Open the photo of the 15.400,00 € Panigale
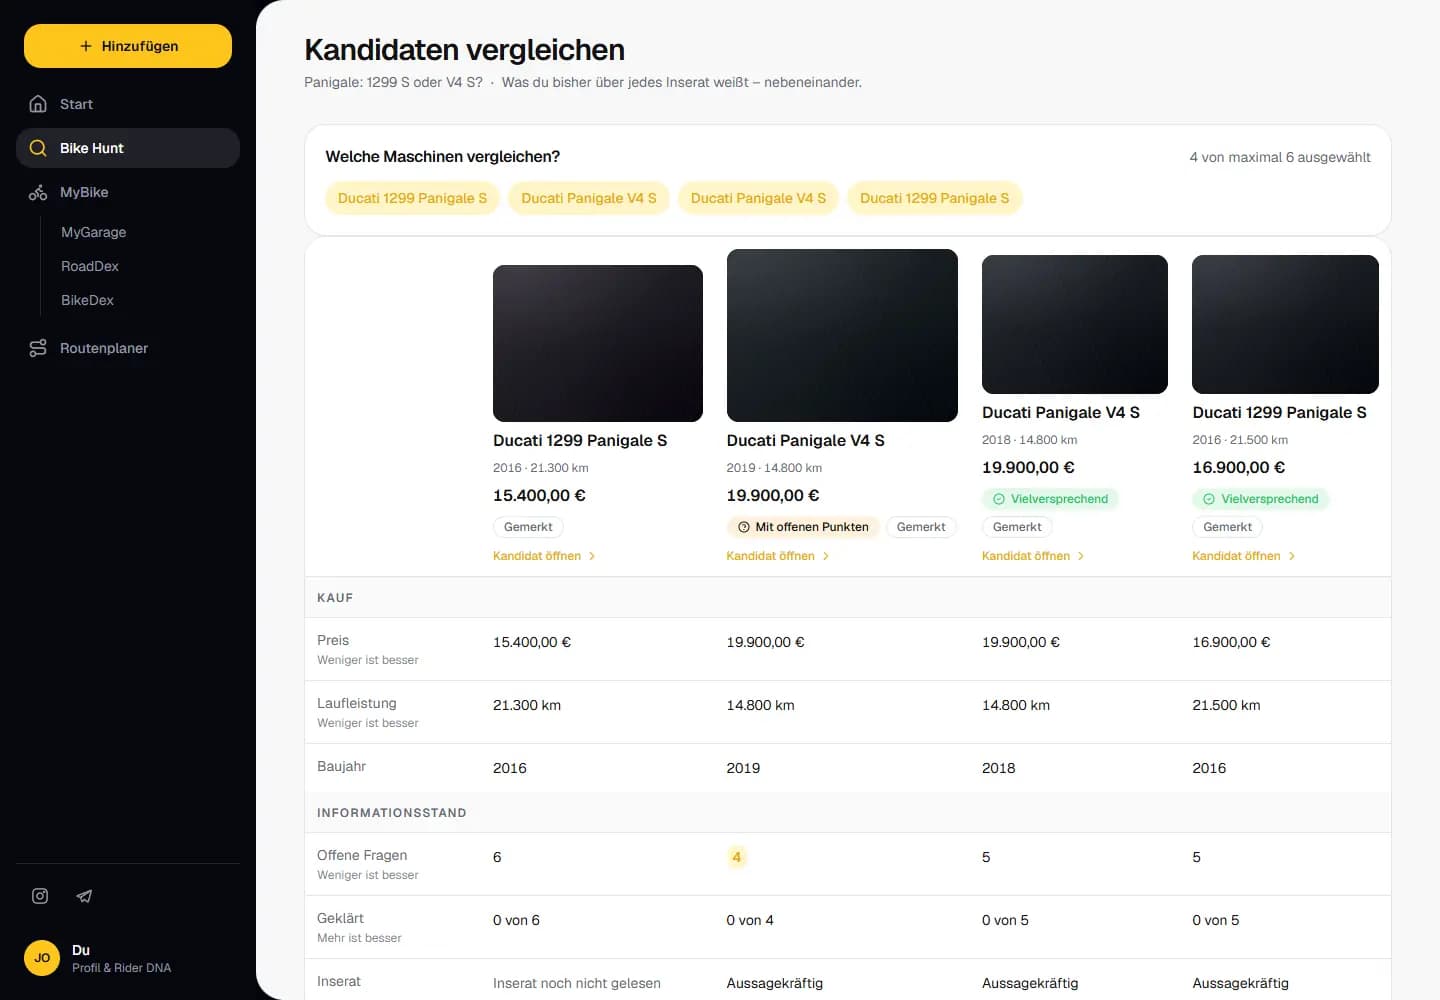 [x=598, y=343]
